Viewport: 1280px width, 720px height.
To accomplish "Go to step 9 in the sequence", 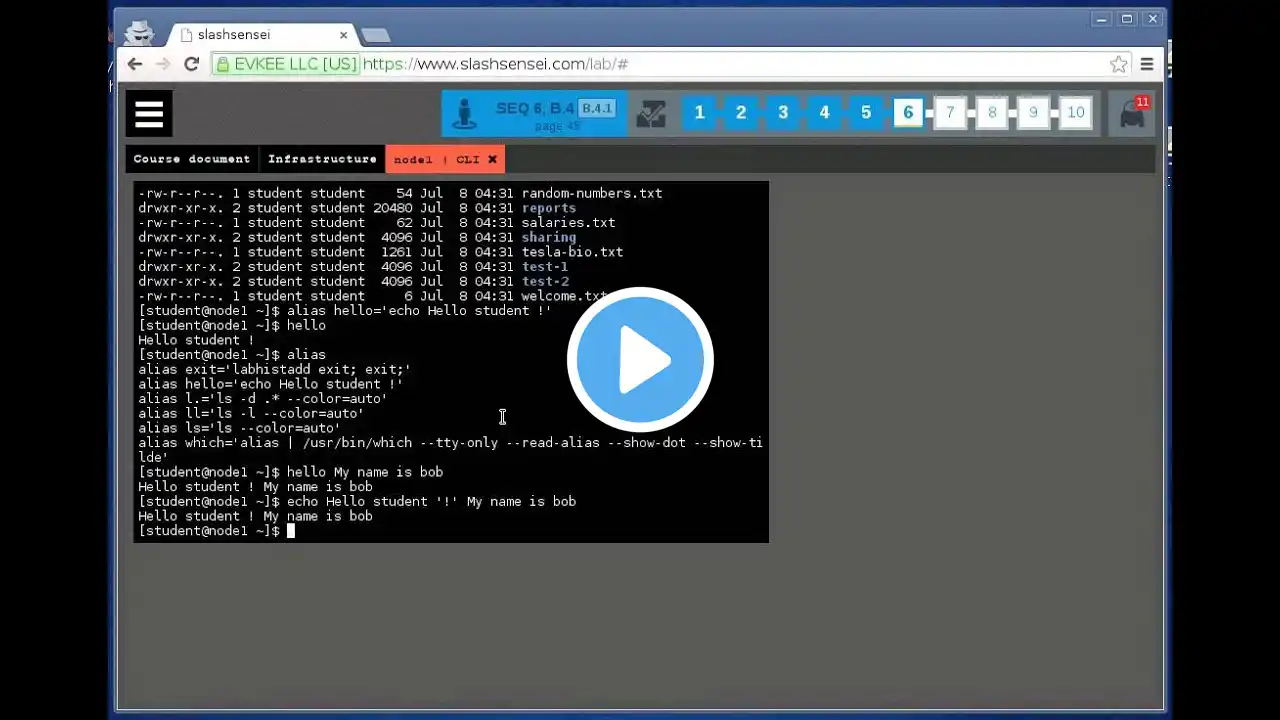I will 1034,113.
